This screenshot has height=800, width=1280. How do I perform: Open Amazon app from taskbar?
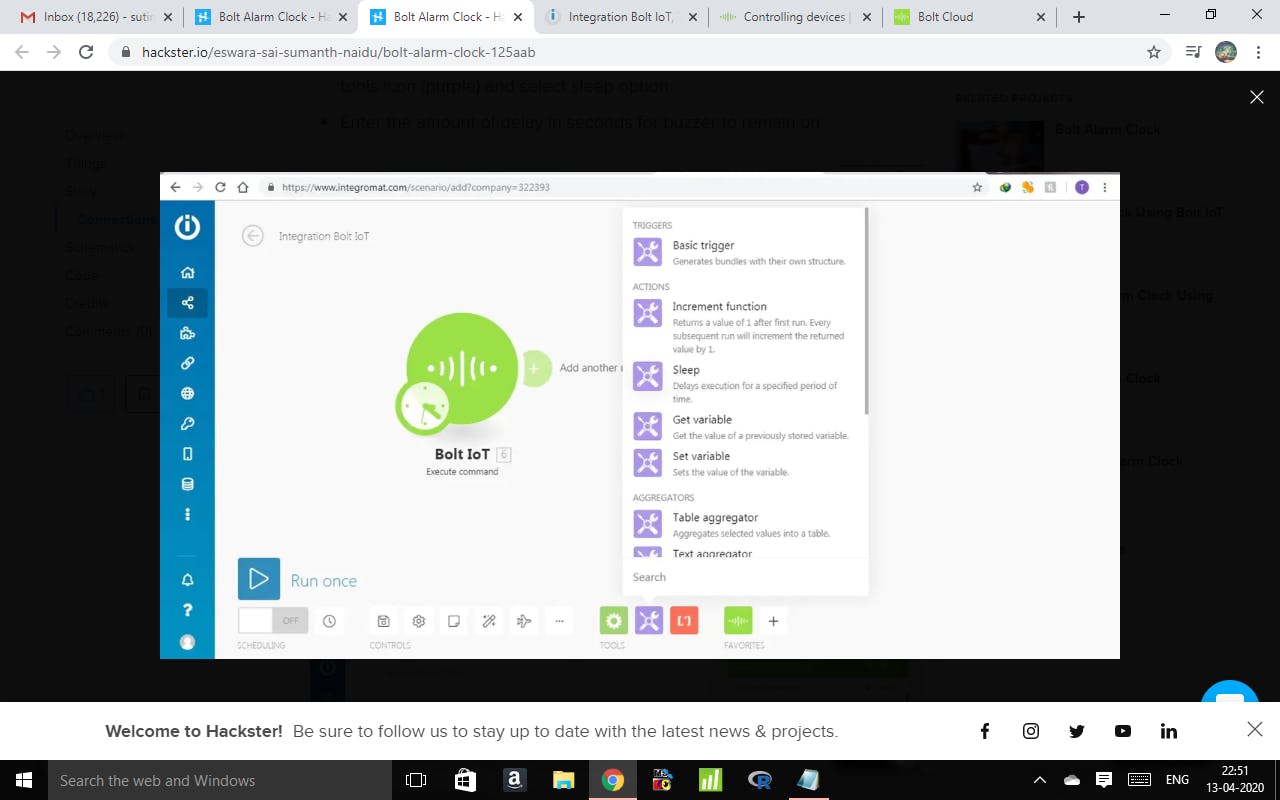[x=515, y=780]
